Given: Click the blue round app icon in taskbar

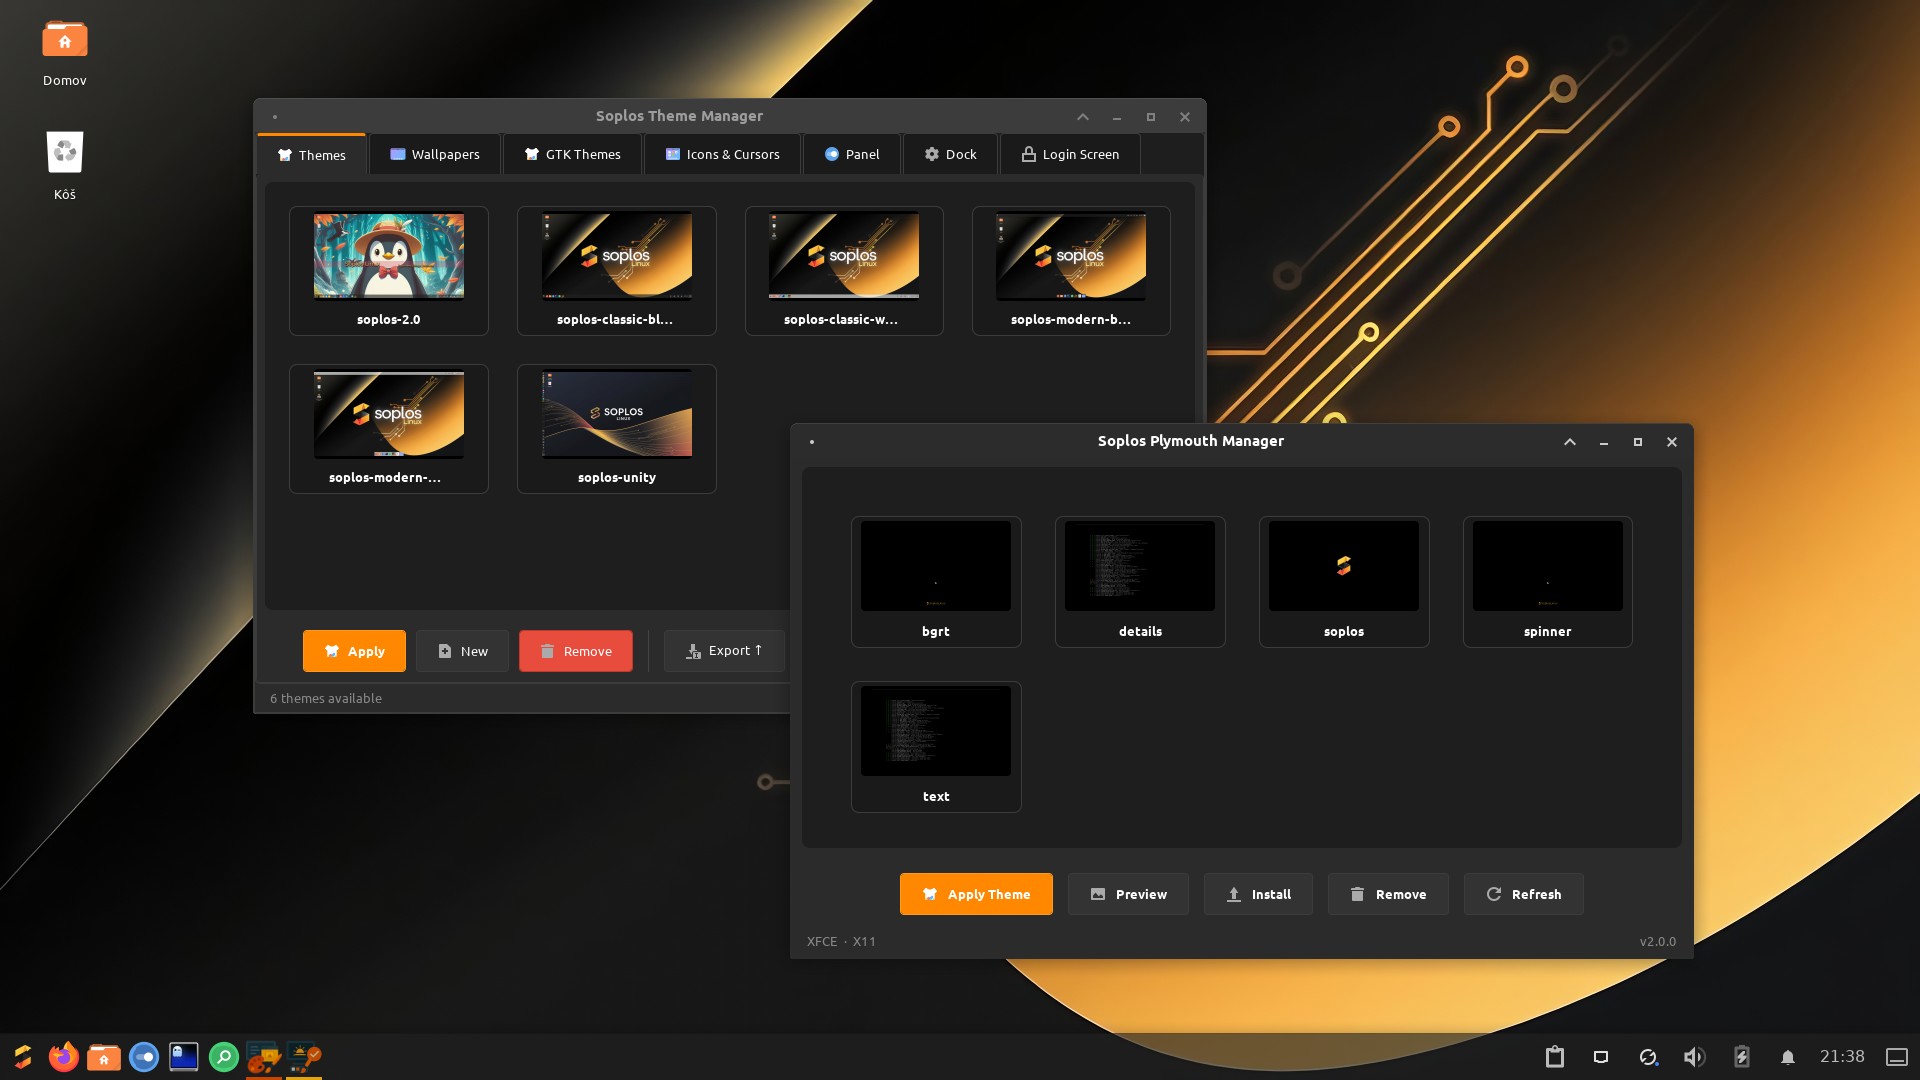Looking at the screenshot, I should pyautogui.click(x=144, y=1057).
